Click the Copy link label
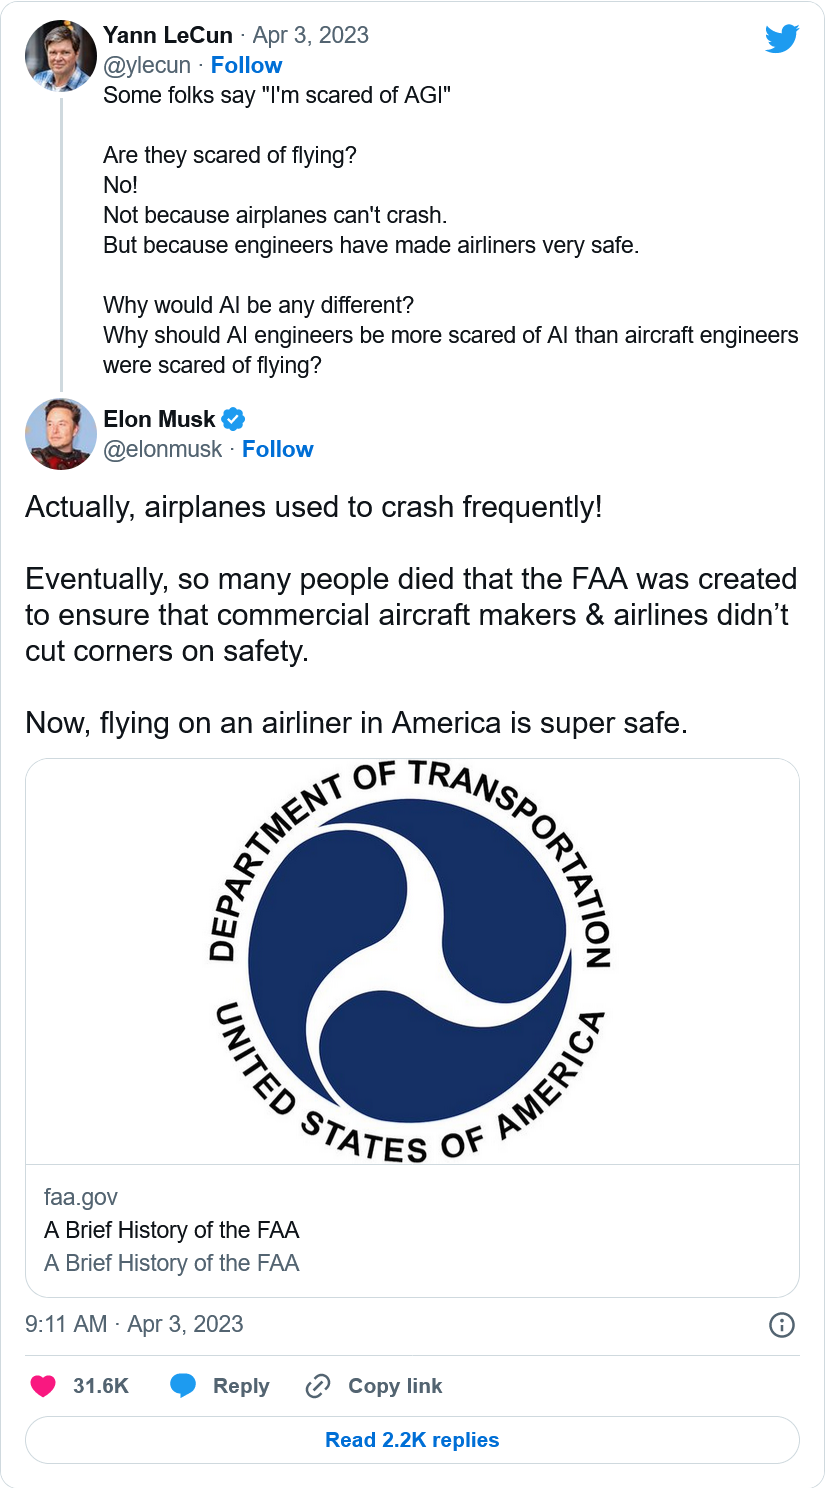This screenshot has height=1488, width=825. [395, 1386]
